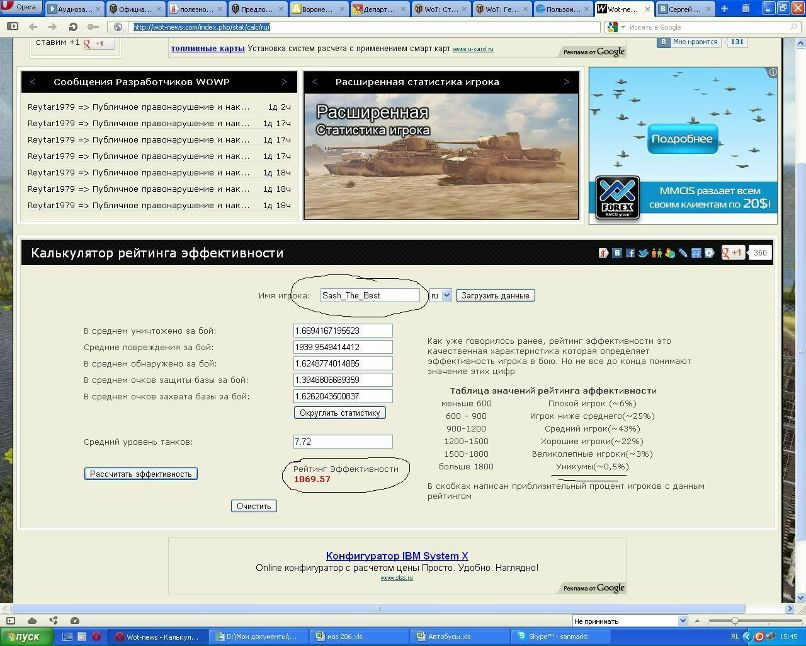Click next arrow in Расширенная статистика игрока panel
Screen dimensions: 806x646
[x=566, y=82]
